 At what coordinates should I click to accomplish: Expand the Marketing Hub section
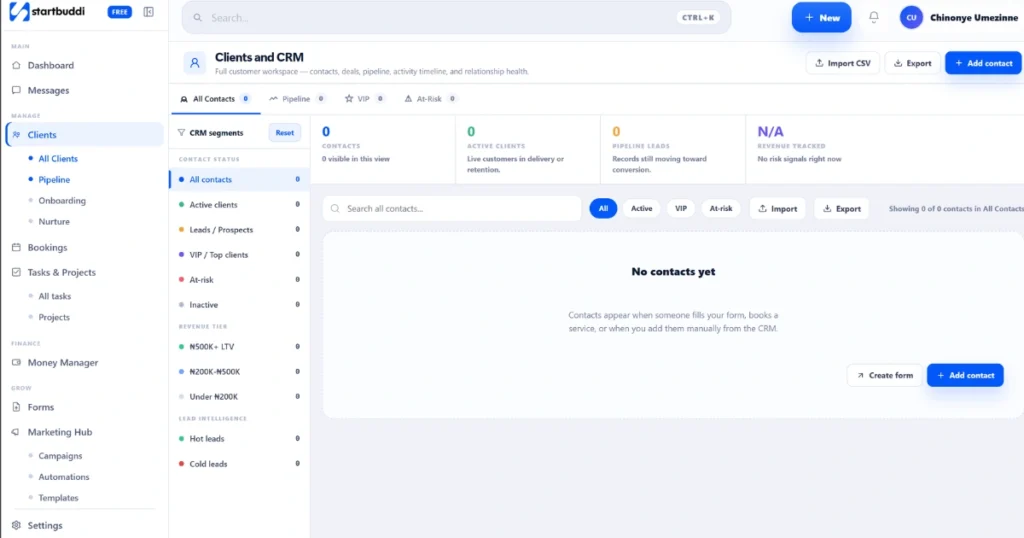click(x=59, y=432)
